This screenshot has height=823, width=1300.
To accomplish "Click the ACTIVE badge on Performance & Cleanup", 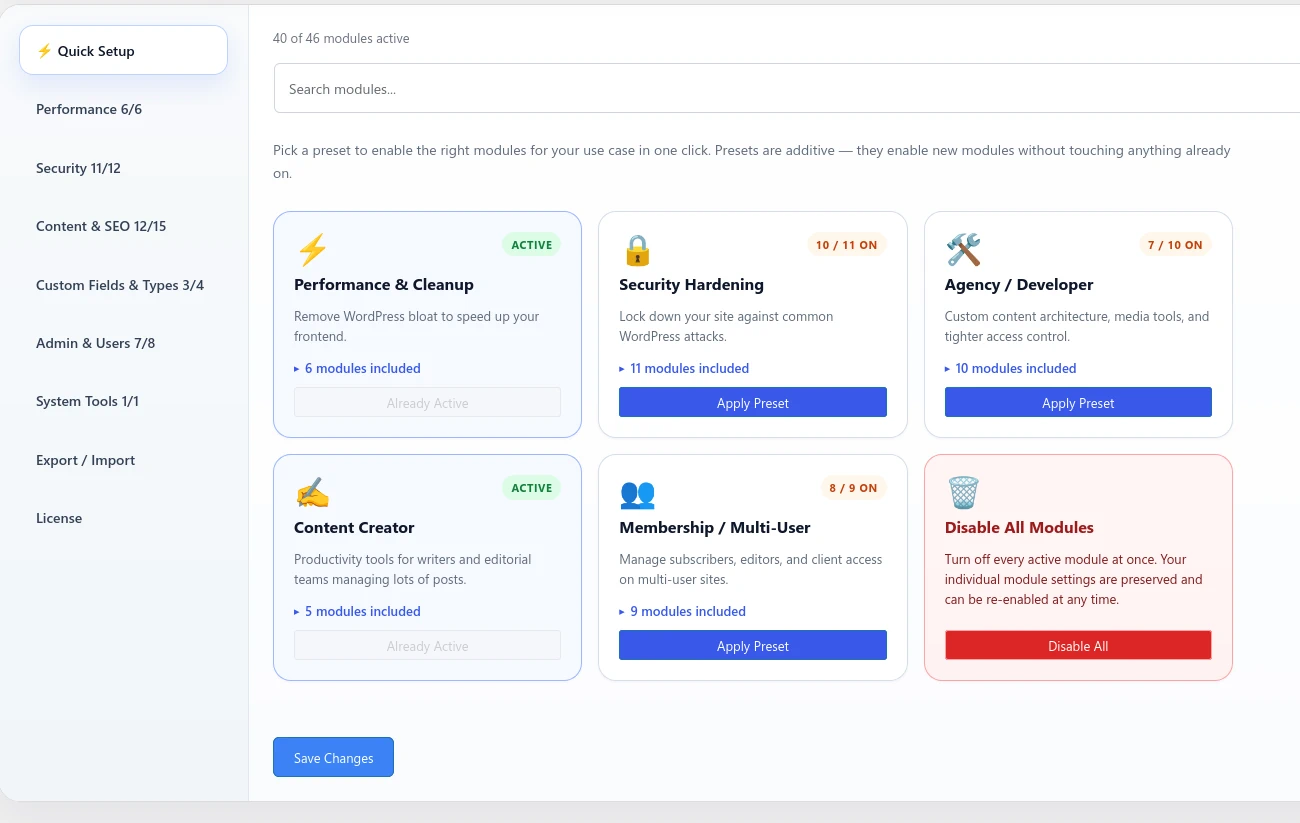I will click(532, 245).
